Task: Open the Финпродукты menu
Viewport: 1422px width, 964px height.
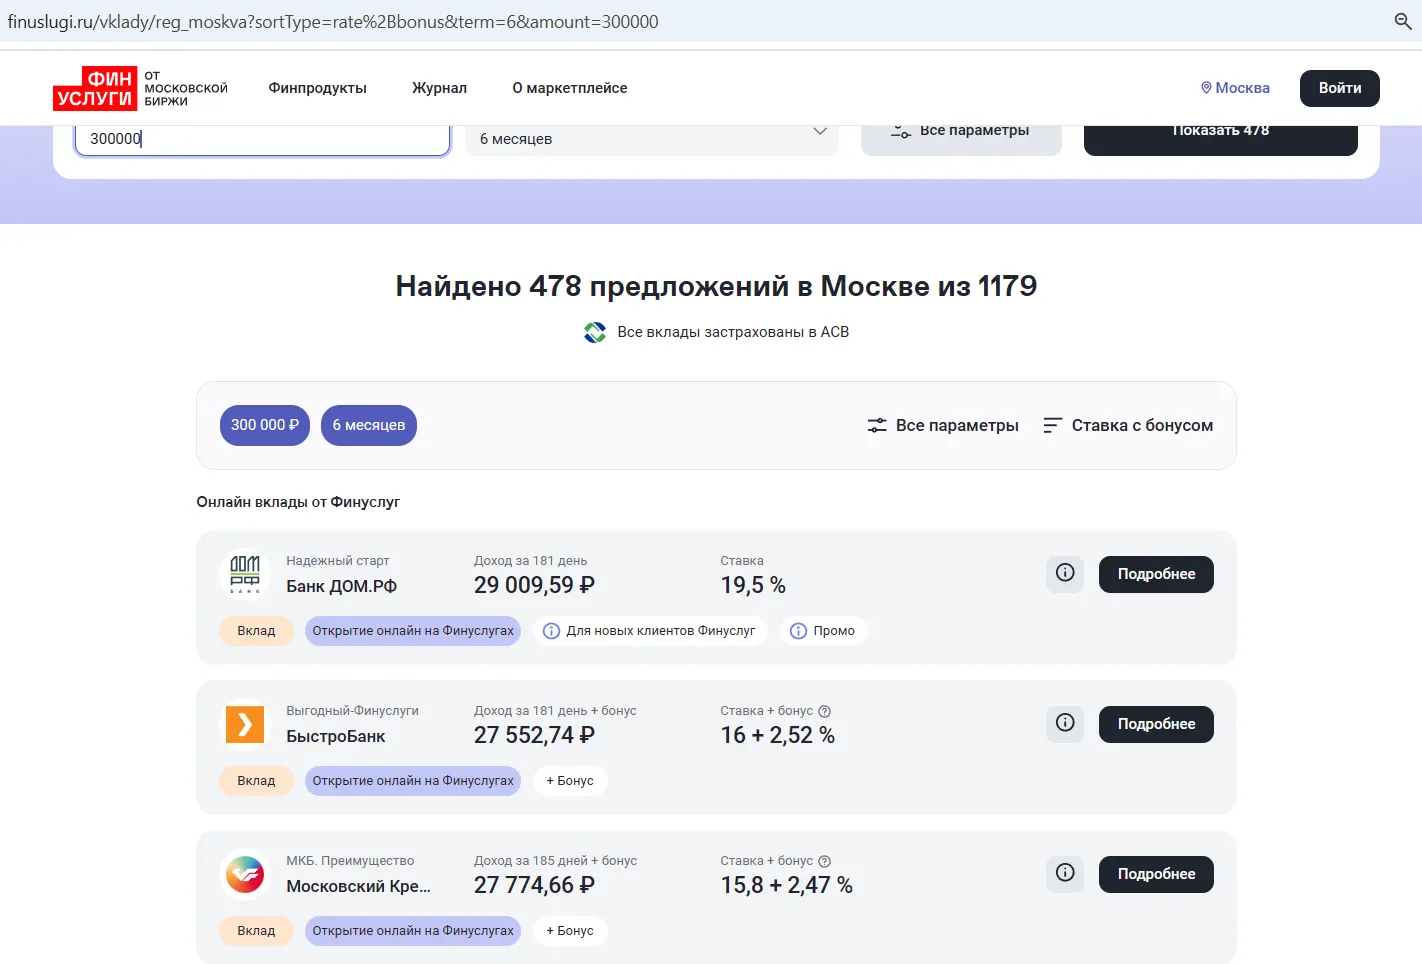Action: coord(318,88)
